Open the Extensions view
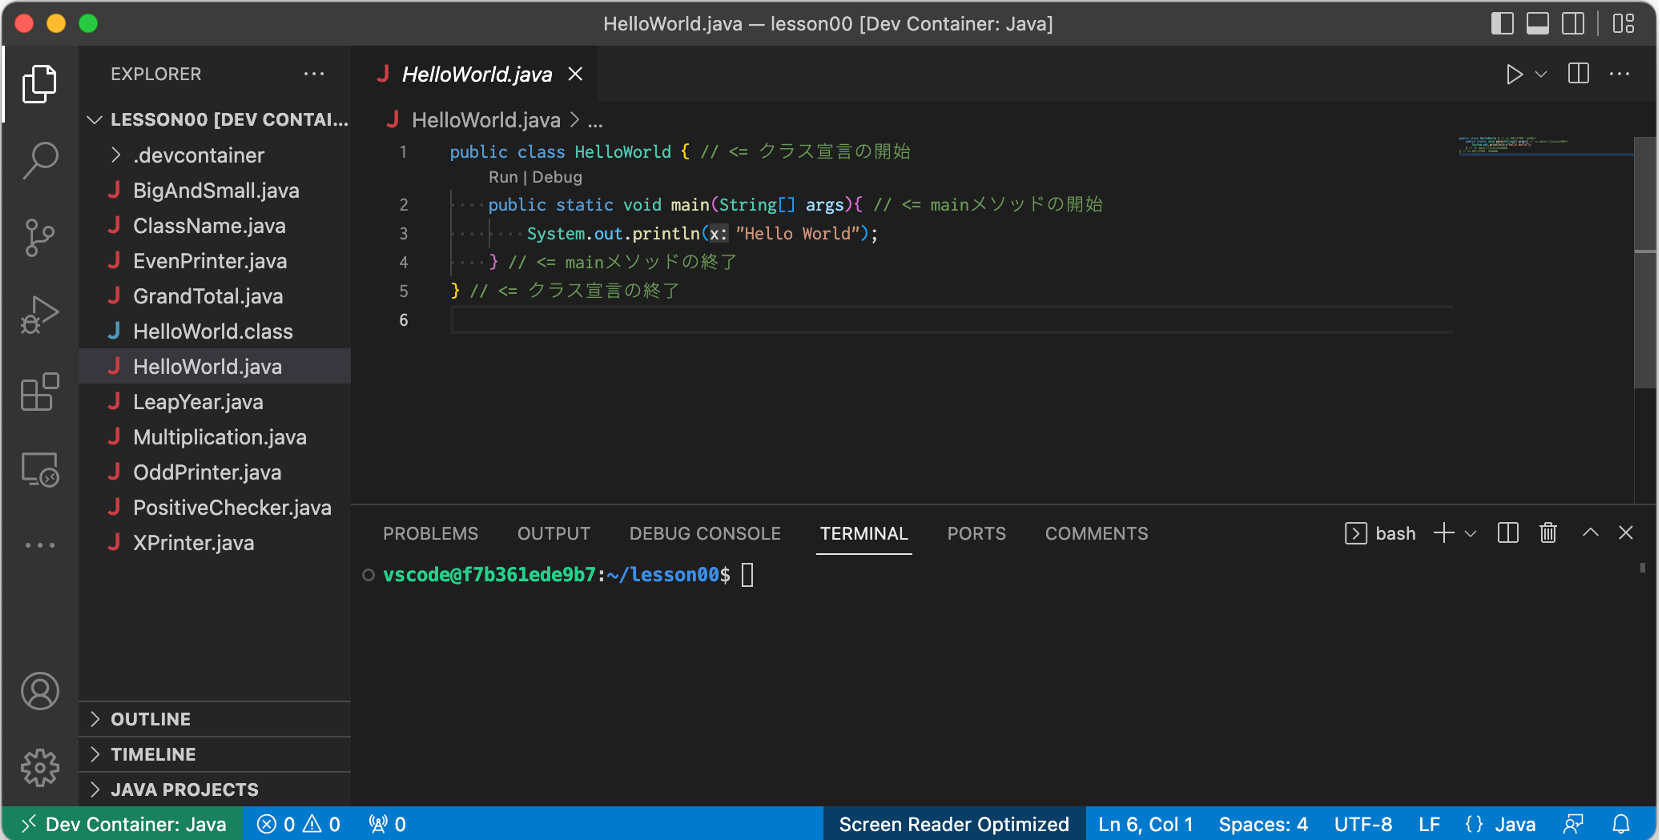This screenshot has height=840, width=1660. click(x=40, y=392)
